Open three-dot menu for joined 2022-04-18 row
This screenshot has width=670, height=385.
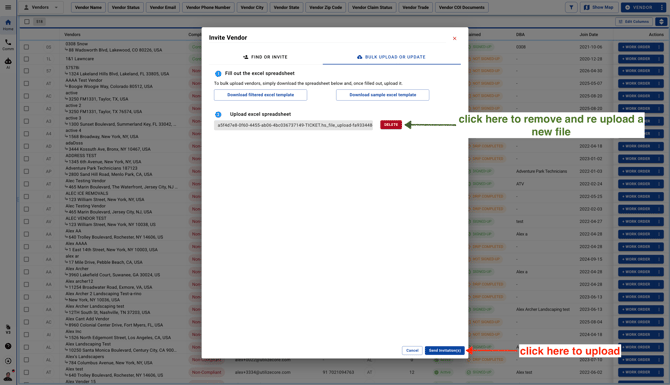(659, 146)
